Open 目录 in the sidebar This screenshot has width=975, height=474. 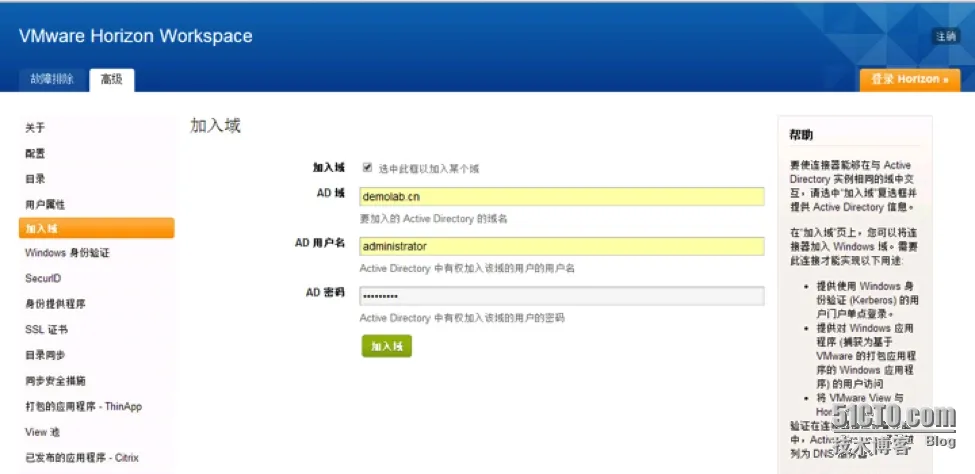[x=35, y=179]
